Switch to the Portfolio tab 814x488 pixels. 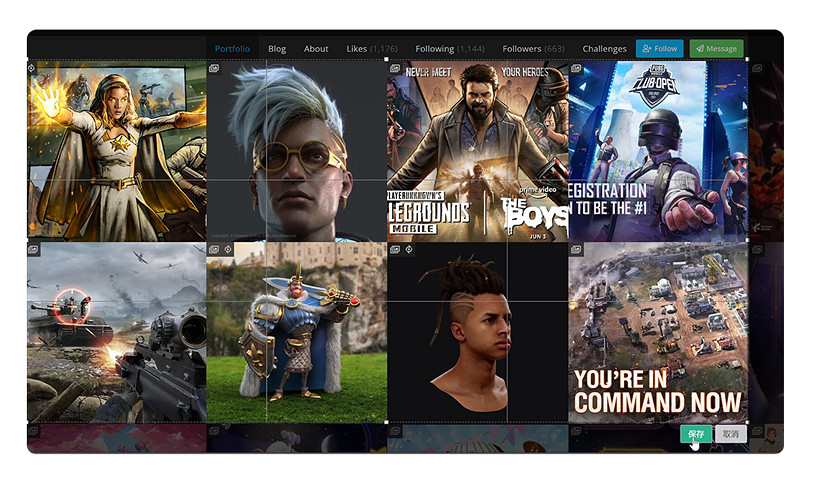pos(232,48)
